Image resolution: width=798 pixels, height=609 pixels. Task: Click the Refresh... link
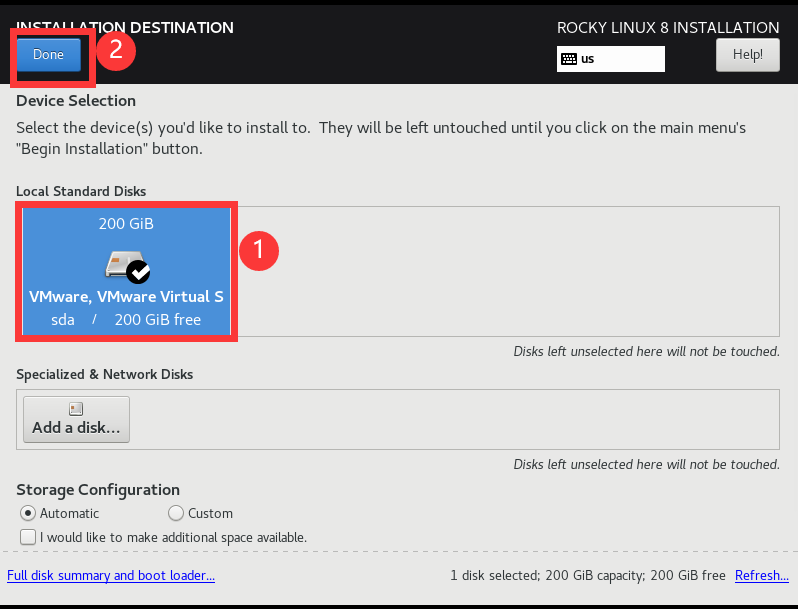click(x=762, y=575)
